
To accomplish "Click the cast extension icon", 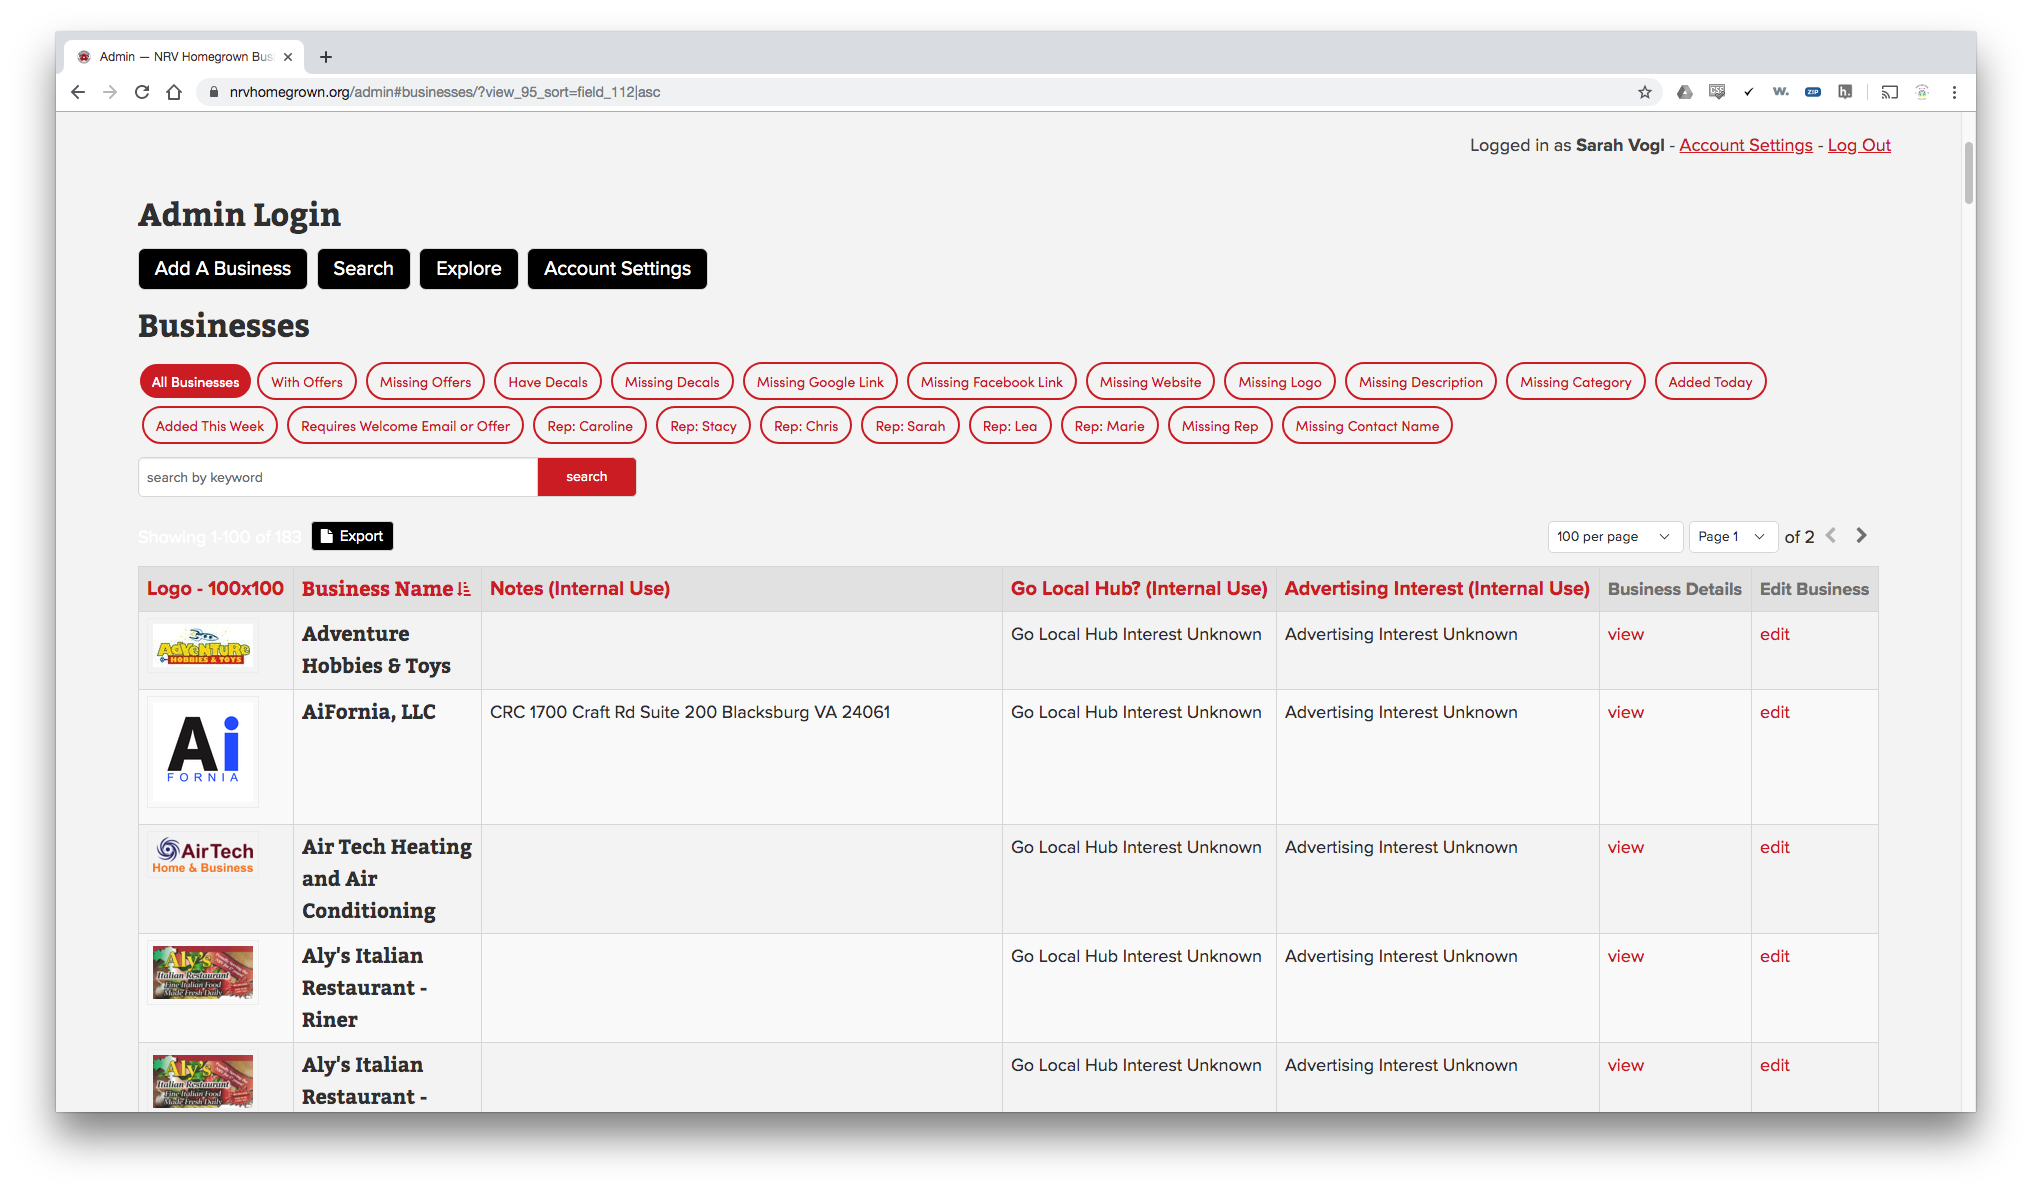I will [x=1889, y=92].
